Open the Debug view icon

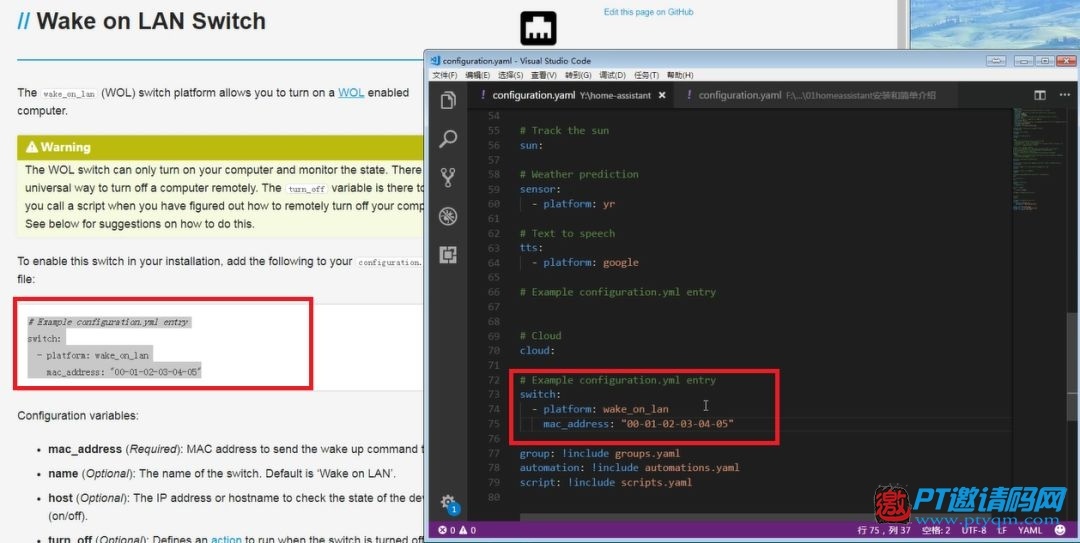coord(448,216)
